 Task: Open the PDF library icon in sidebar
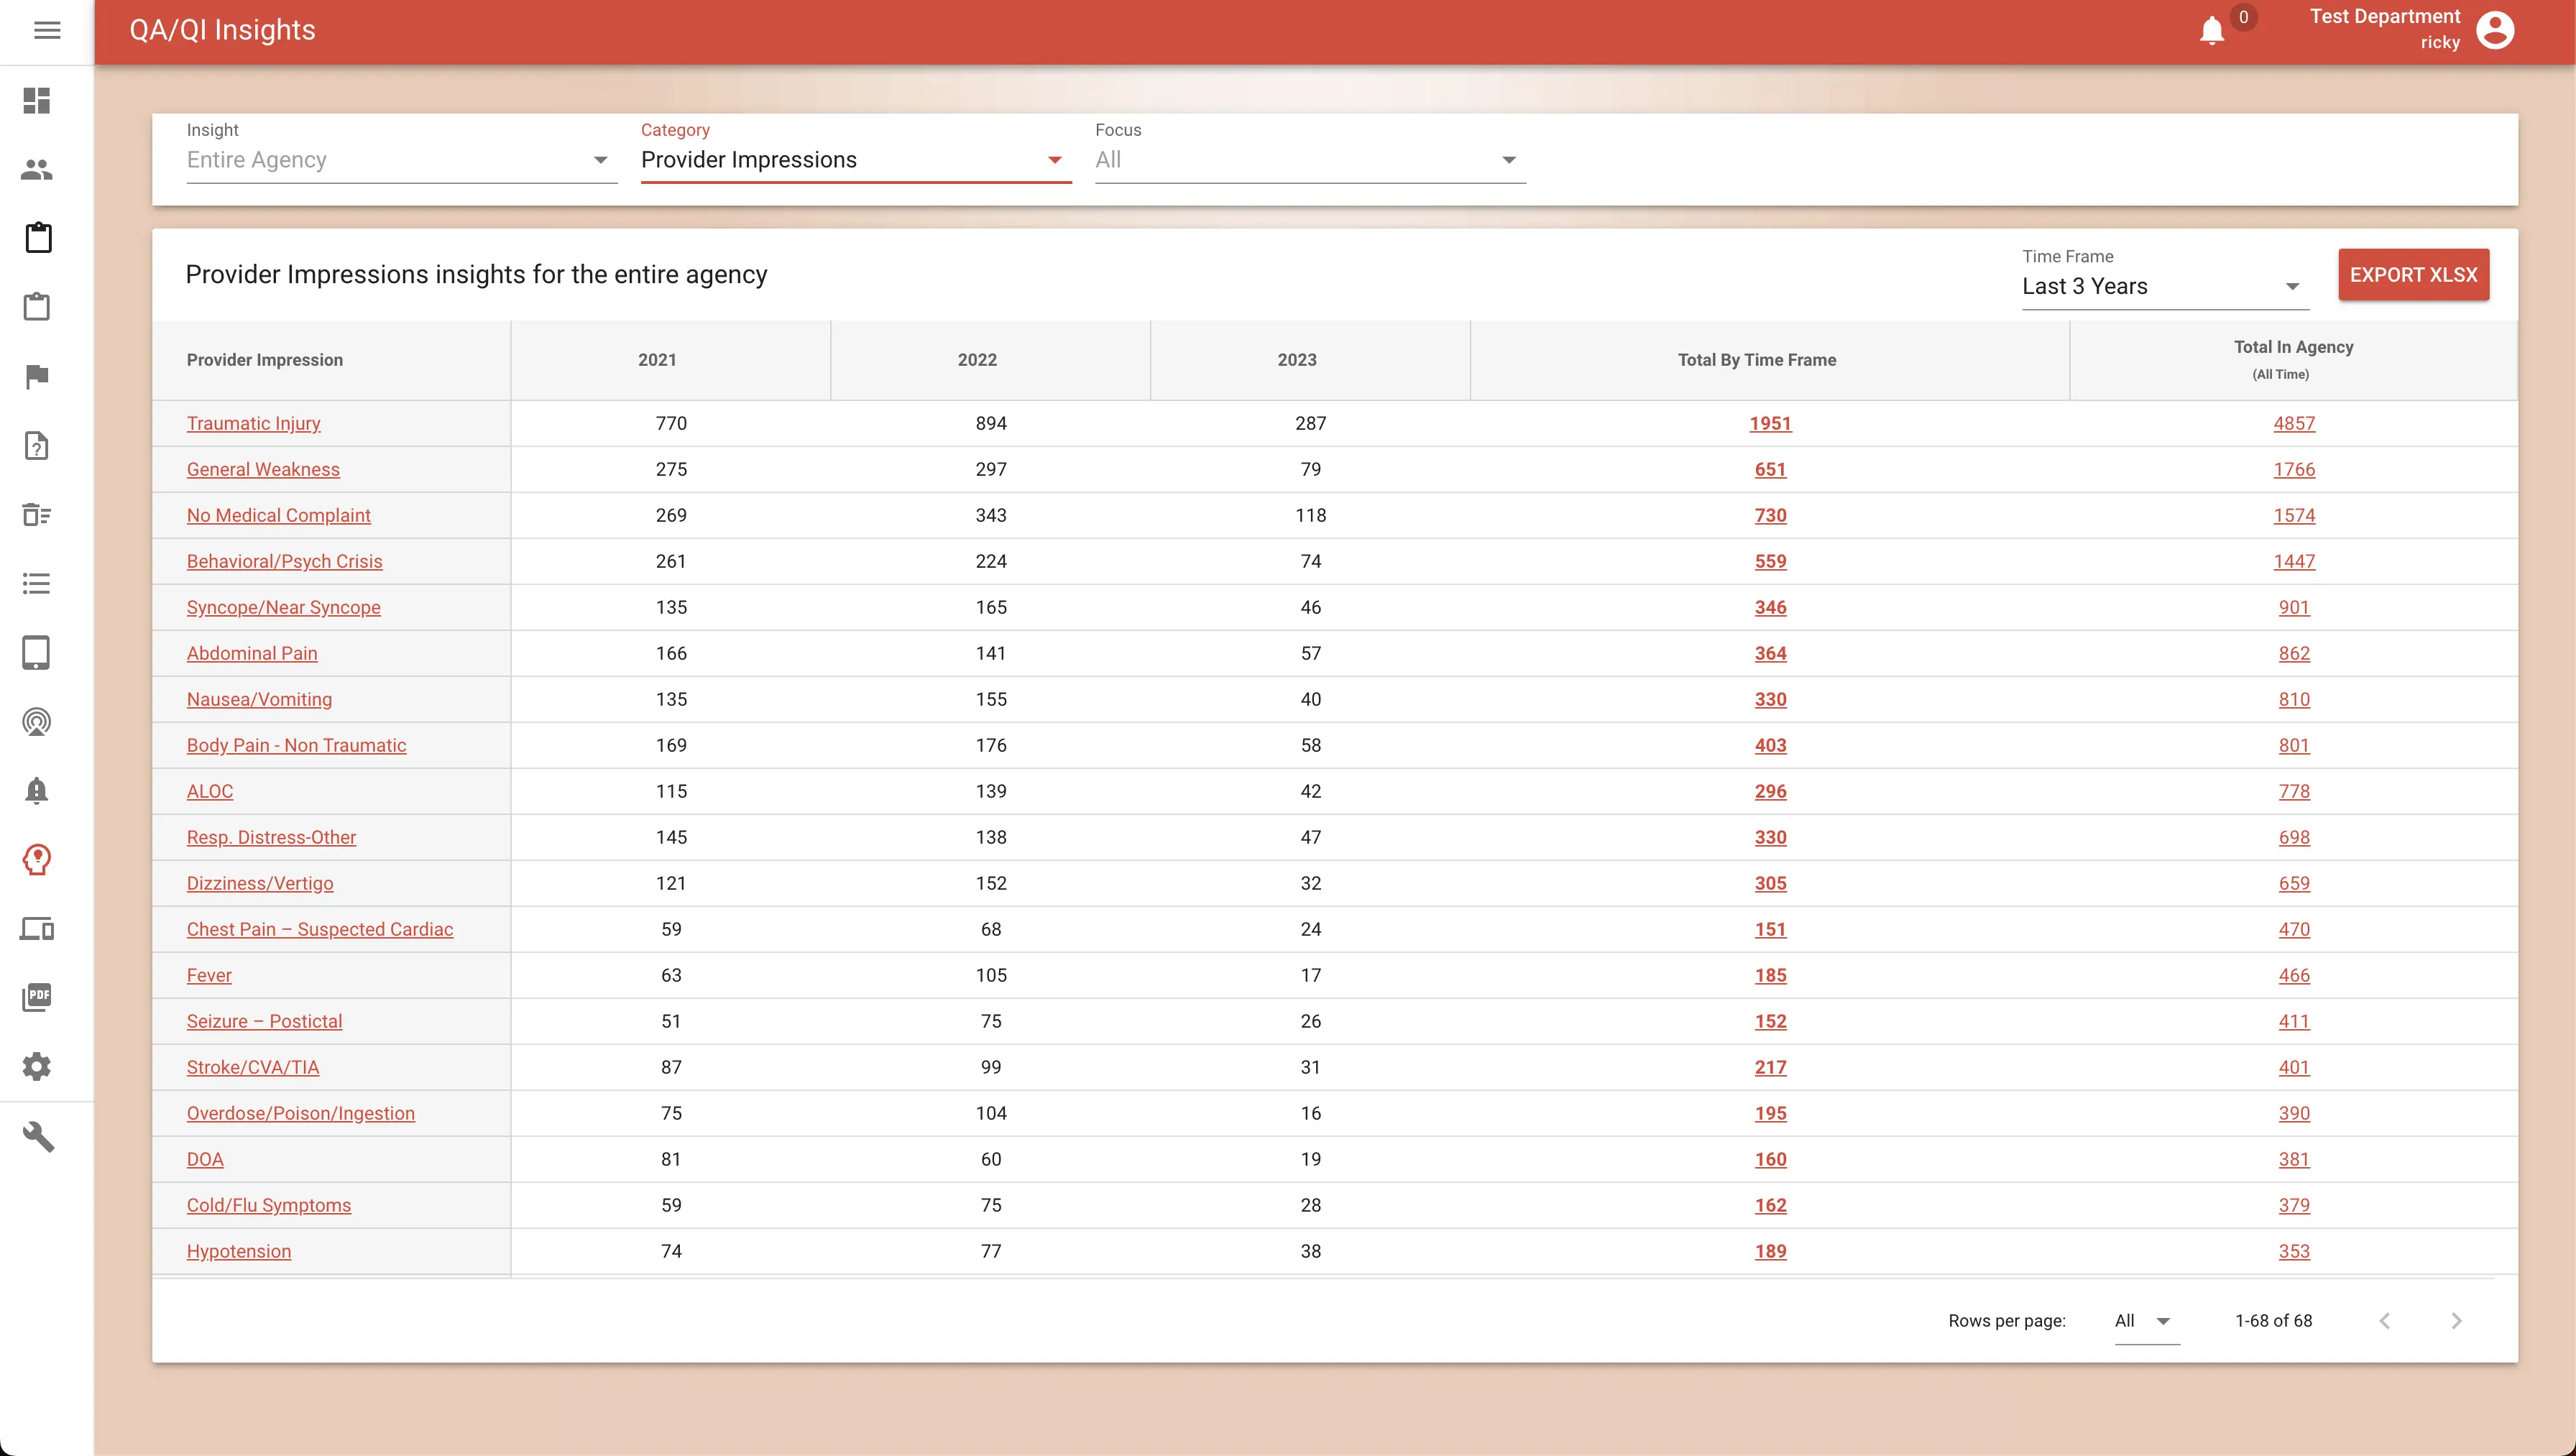37,997
